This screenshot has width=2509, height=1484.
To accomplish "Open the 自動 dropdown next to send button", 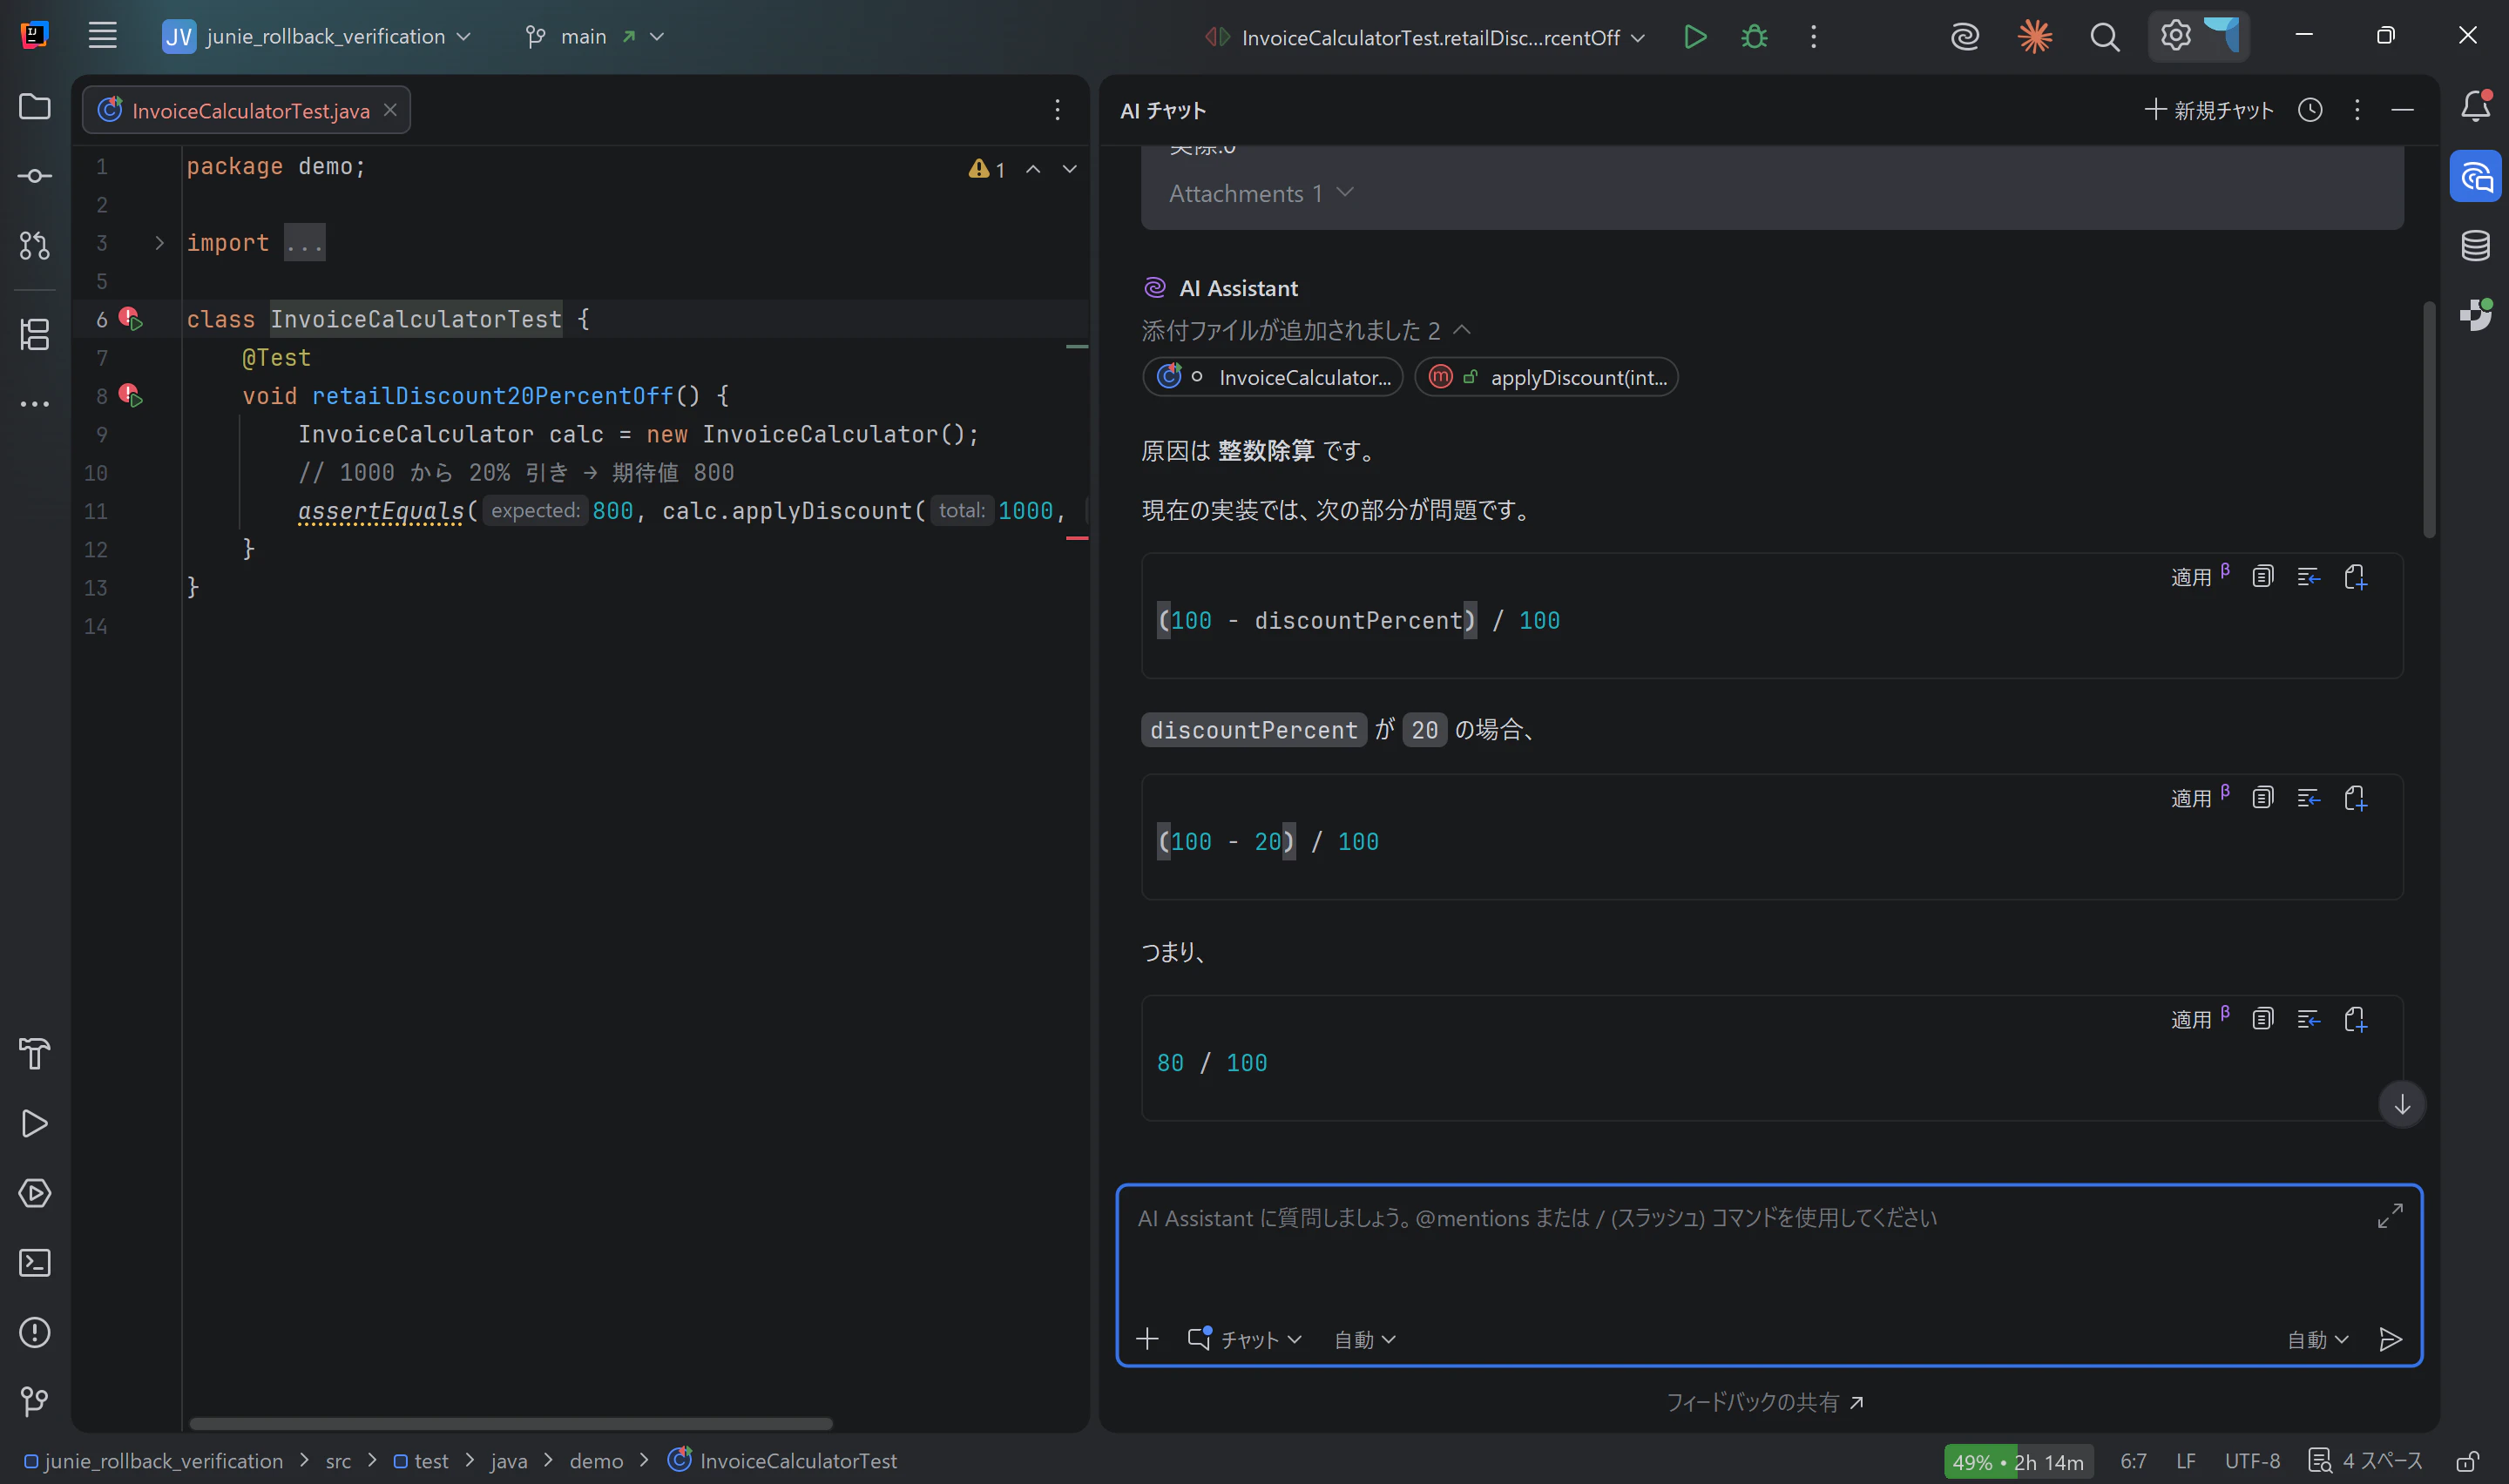I will click(2318, 1339).
